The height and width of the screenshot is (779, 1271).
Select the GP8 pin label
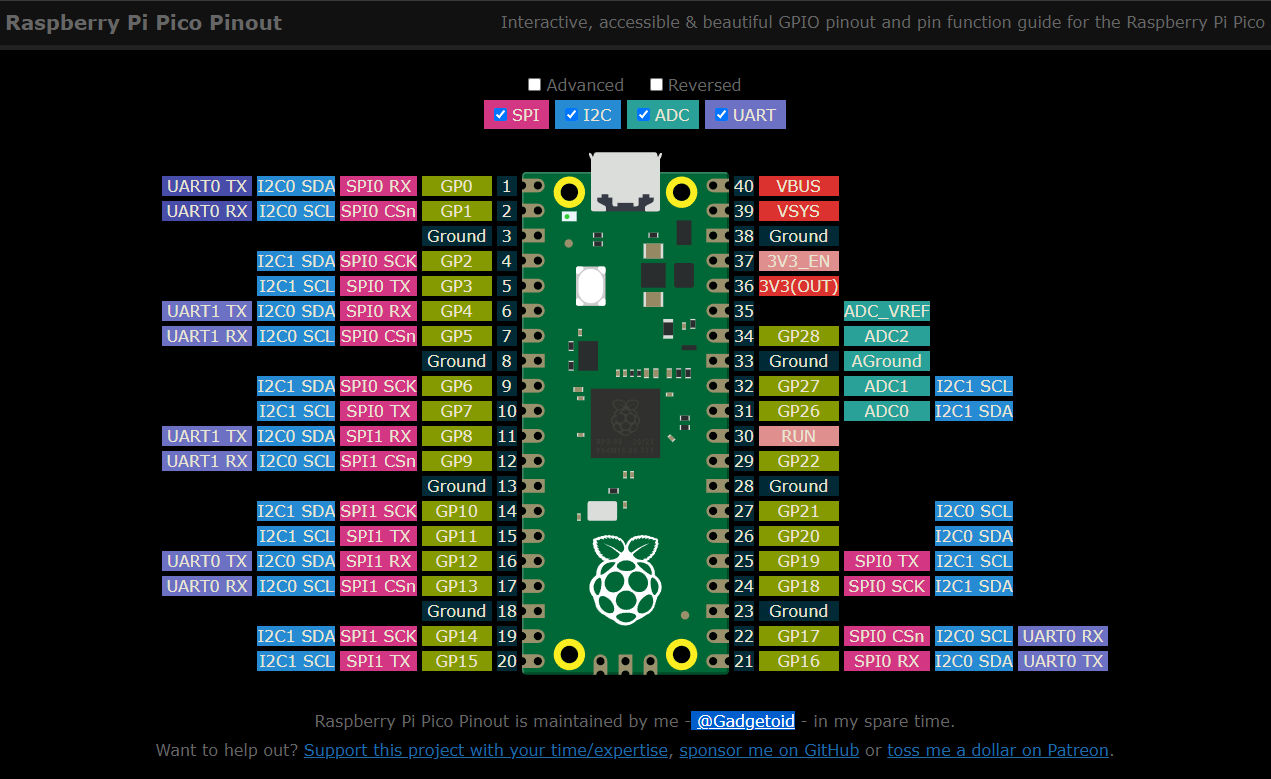(x=457, y=436)
